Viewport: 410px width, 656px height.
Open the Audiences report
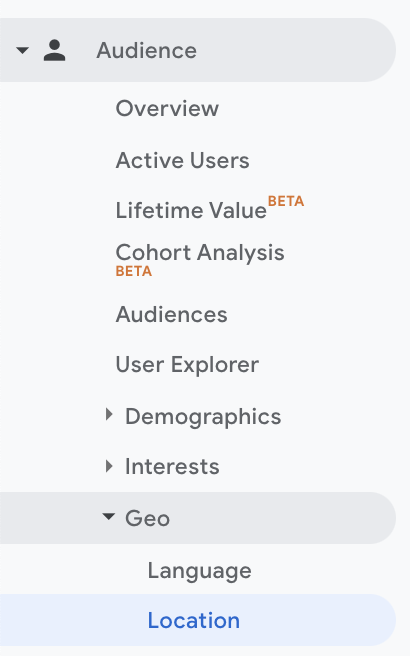pos(172,314)
